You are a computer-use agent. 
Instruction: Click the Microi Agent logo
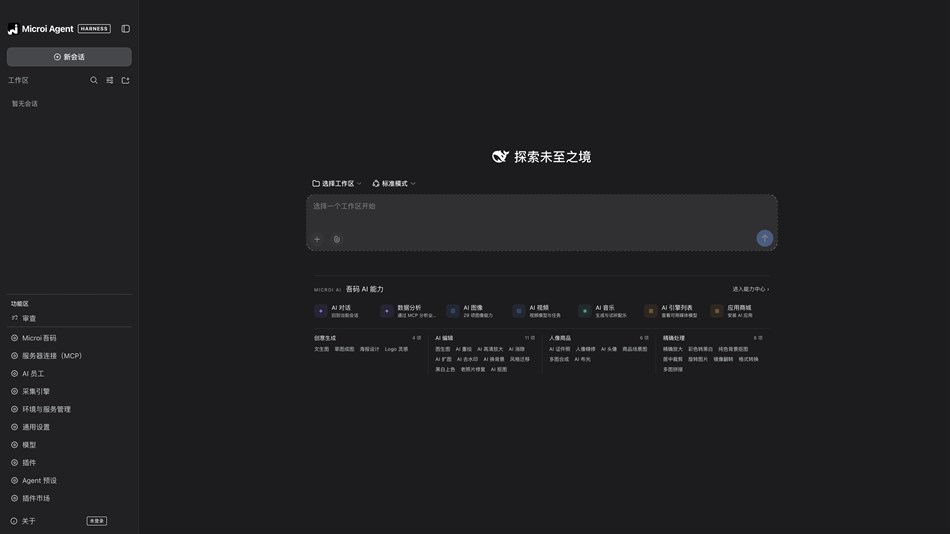tap(13, 28)
